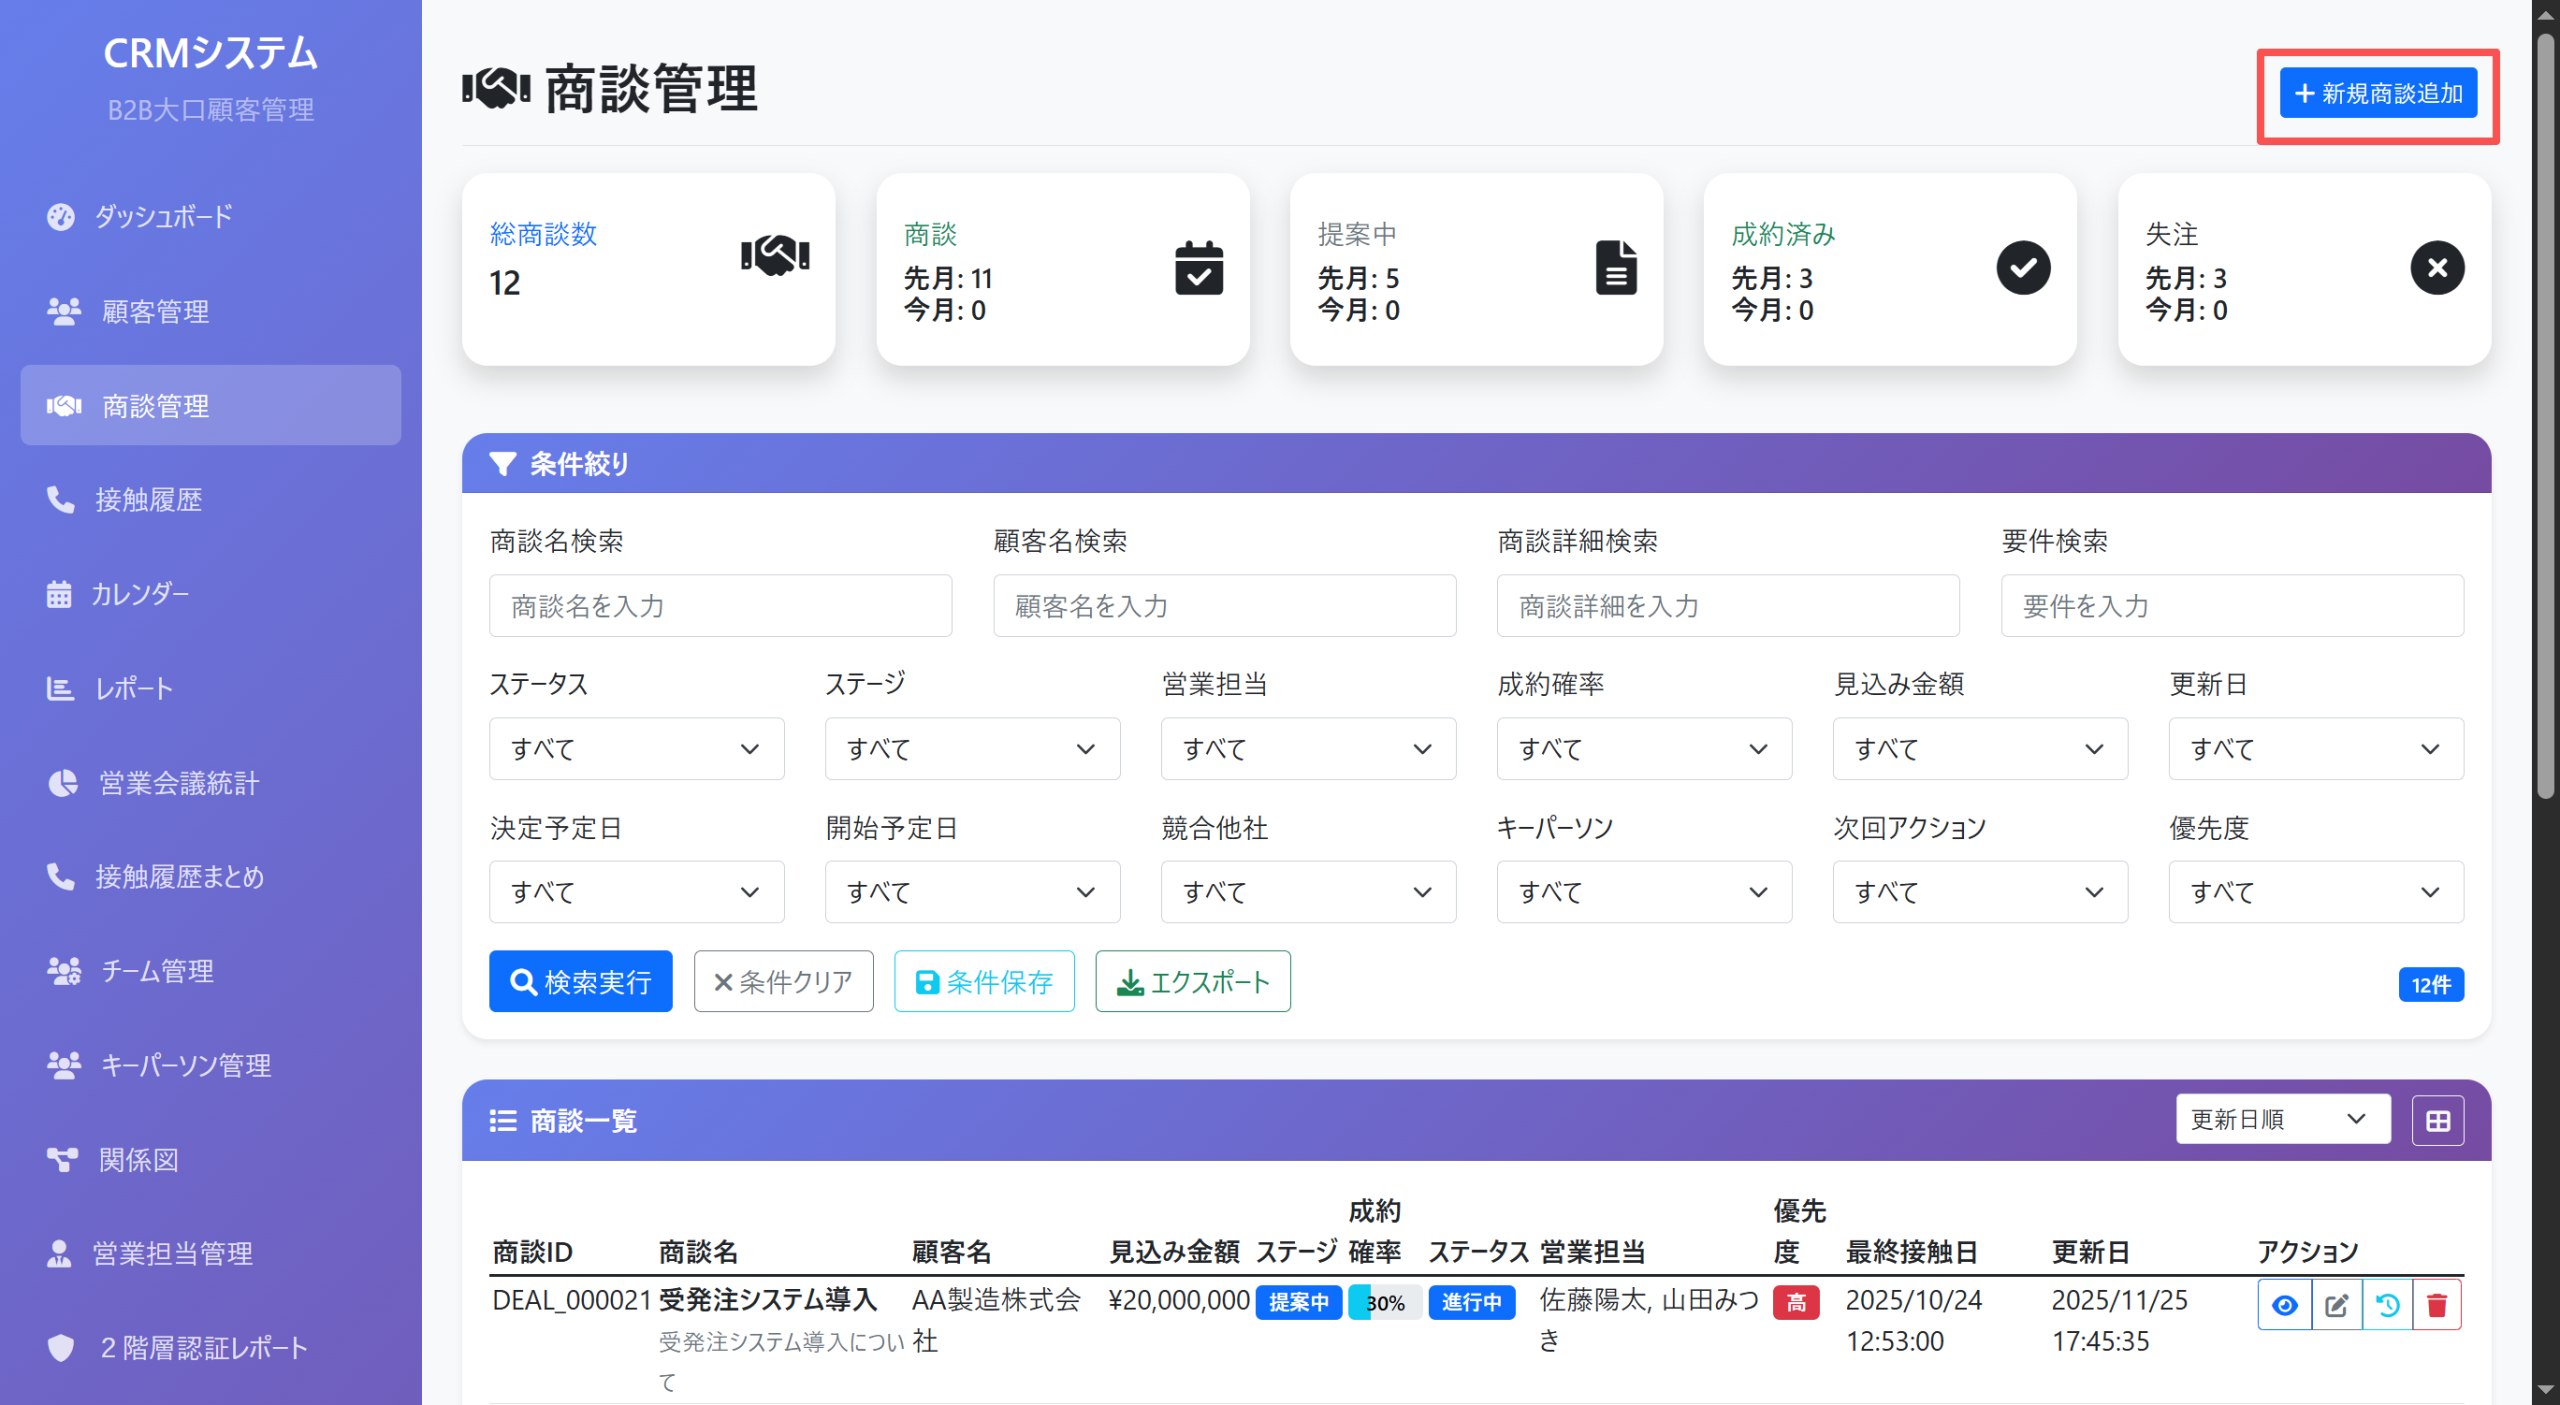
Task: Open change history icon for DEAL_000021
Action: 2387,1304
